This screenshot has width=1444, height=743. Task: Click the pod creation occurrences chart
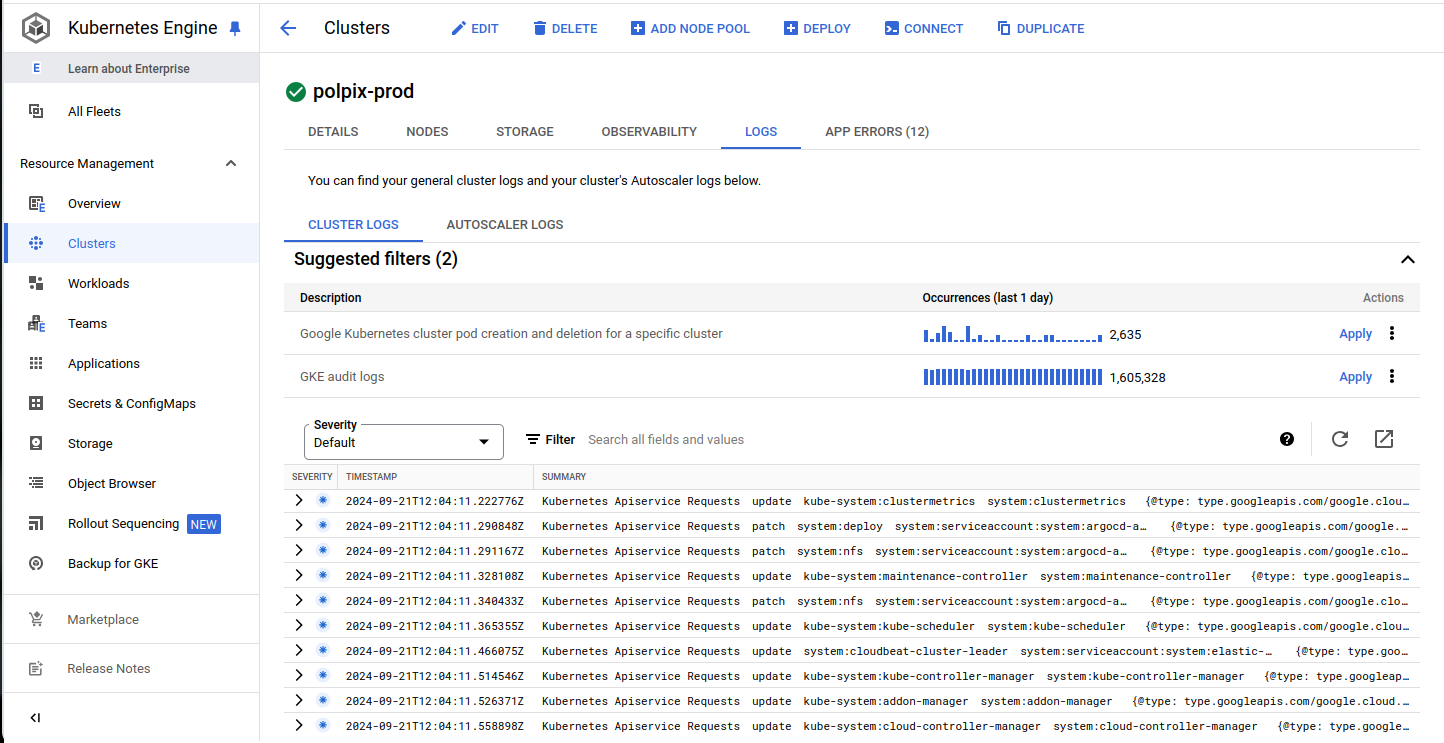click(1012, 334)
